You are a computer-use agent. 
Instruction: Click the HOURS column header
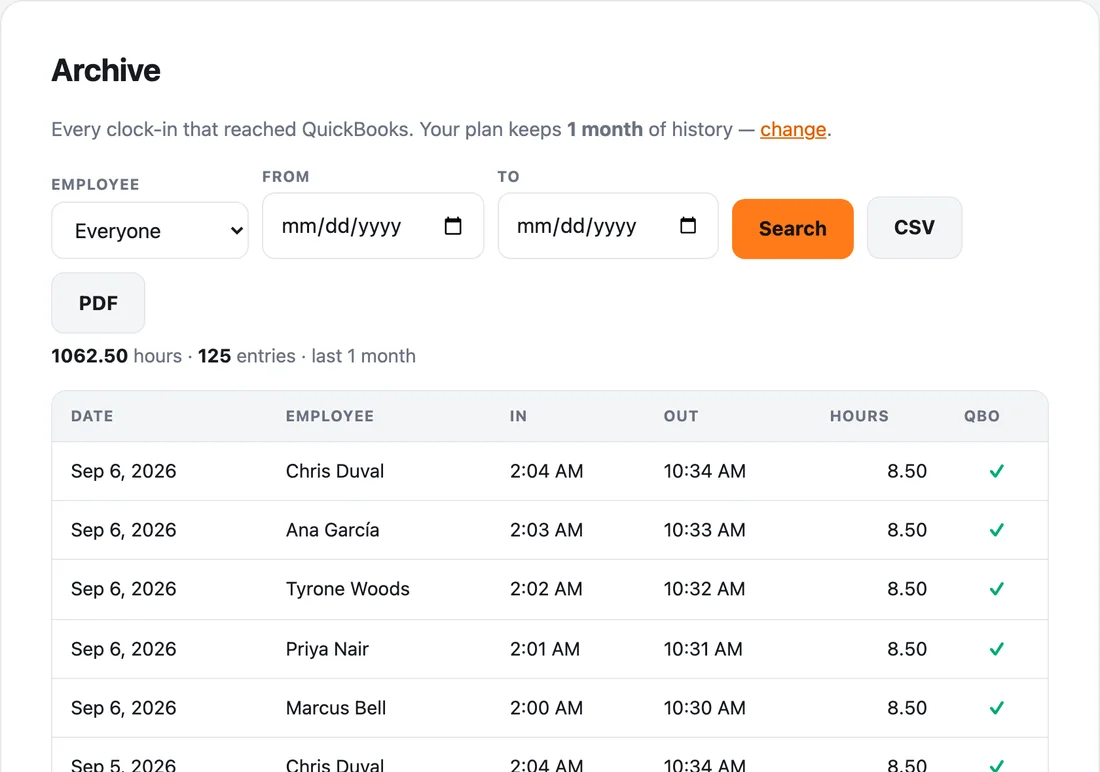pos(859,416)
